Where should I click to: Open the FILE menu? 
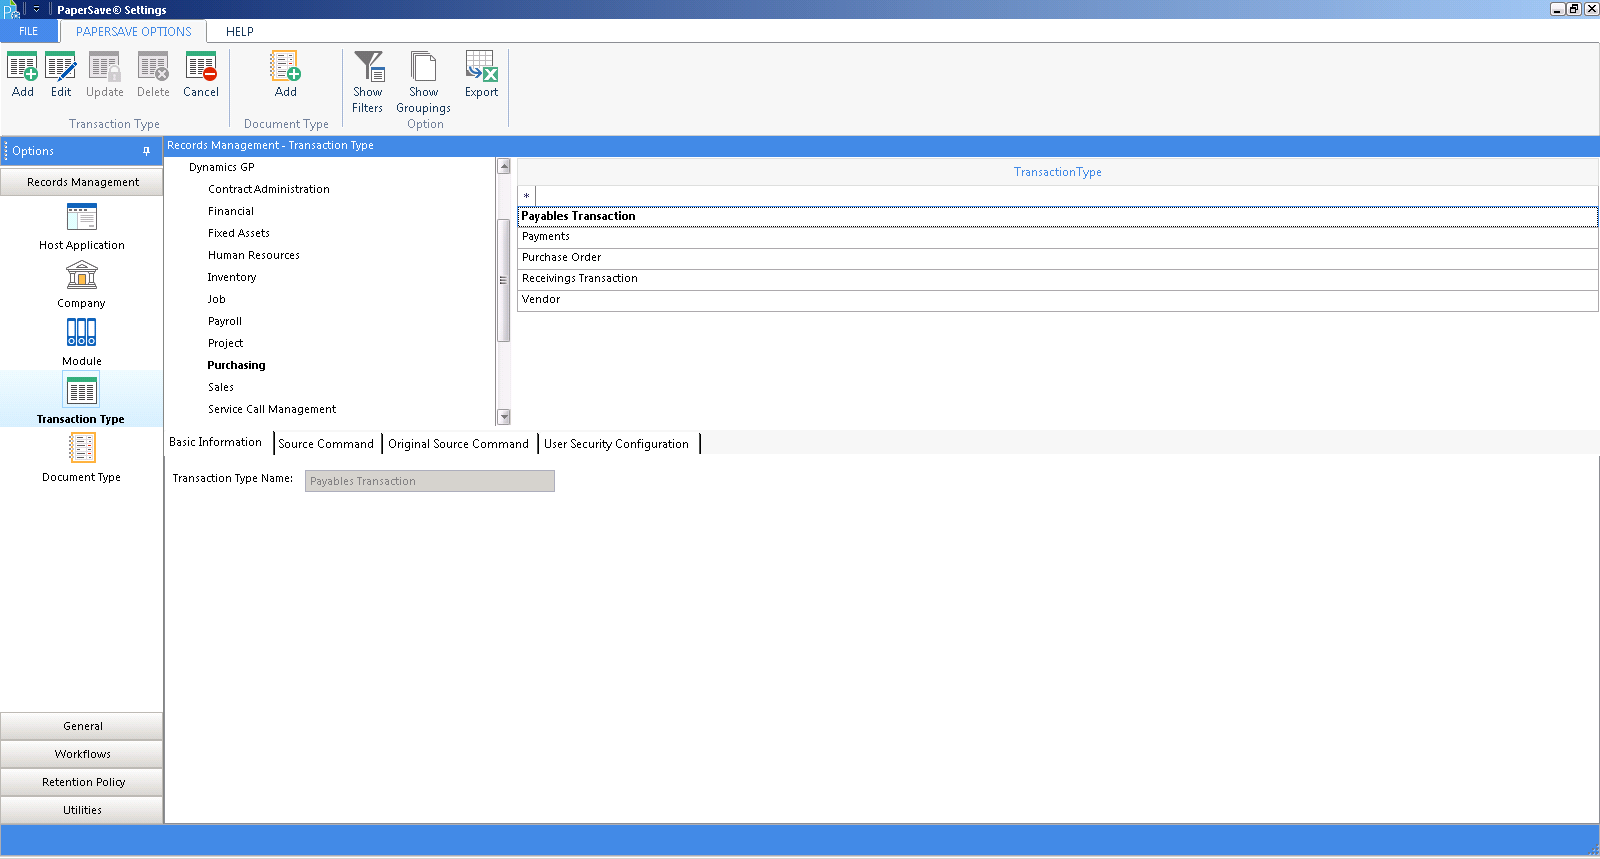click(29, 31)
